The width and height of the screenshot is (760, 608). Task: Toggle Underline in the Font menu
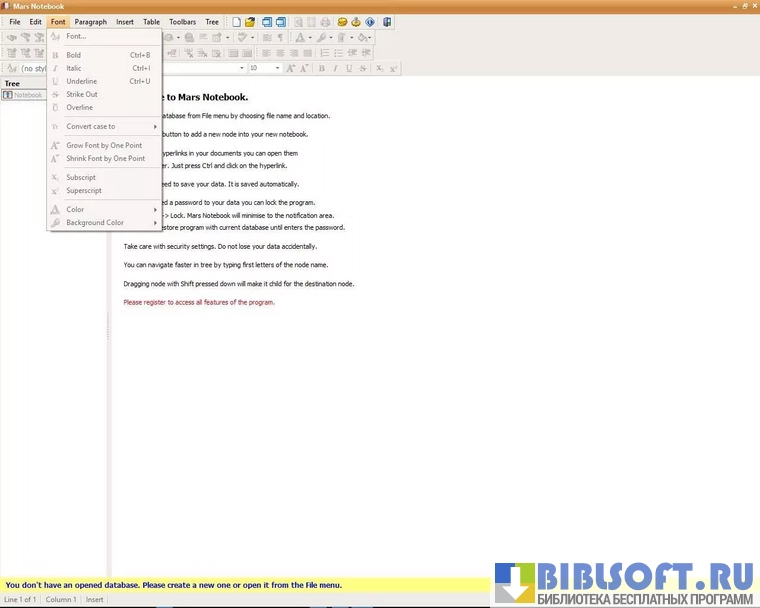tap(81, 81)
